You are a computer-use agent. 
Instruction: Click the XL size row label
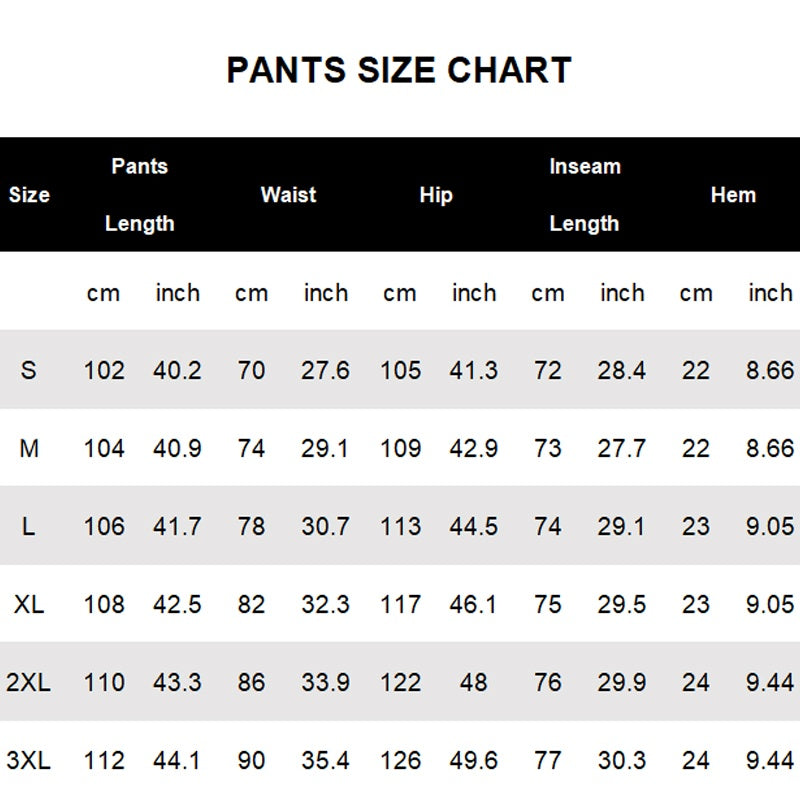[x=29, y=604]
